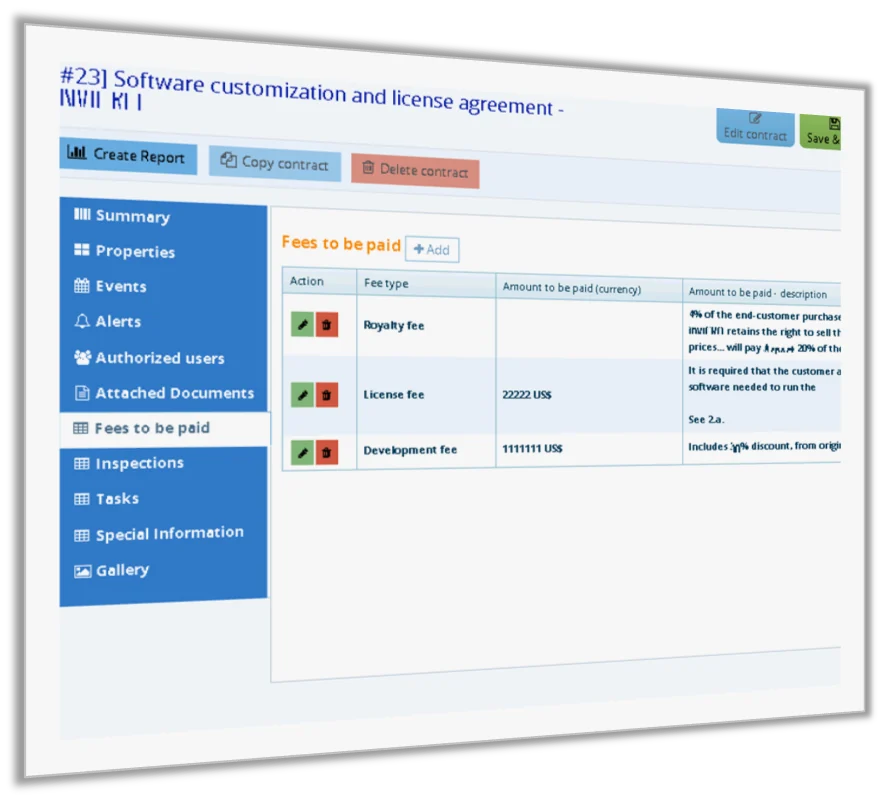The image size is (880, 800).
Task: Select Fees to be paid menu item
Action: [164, 428]
